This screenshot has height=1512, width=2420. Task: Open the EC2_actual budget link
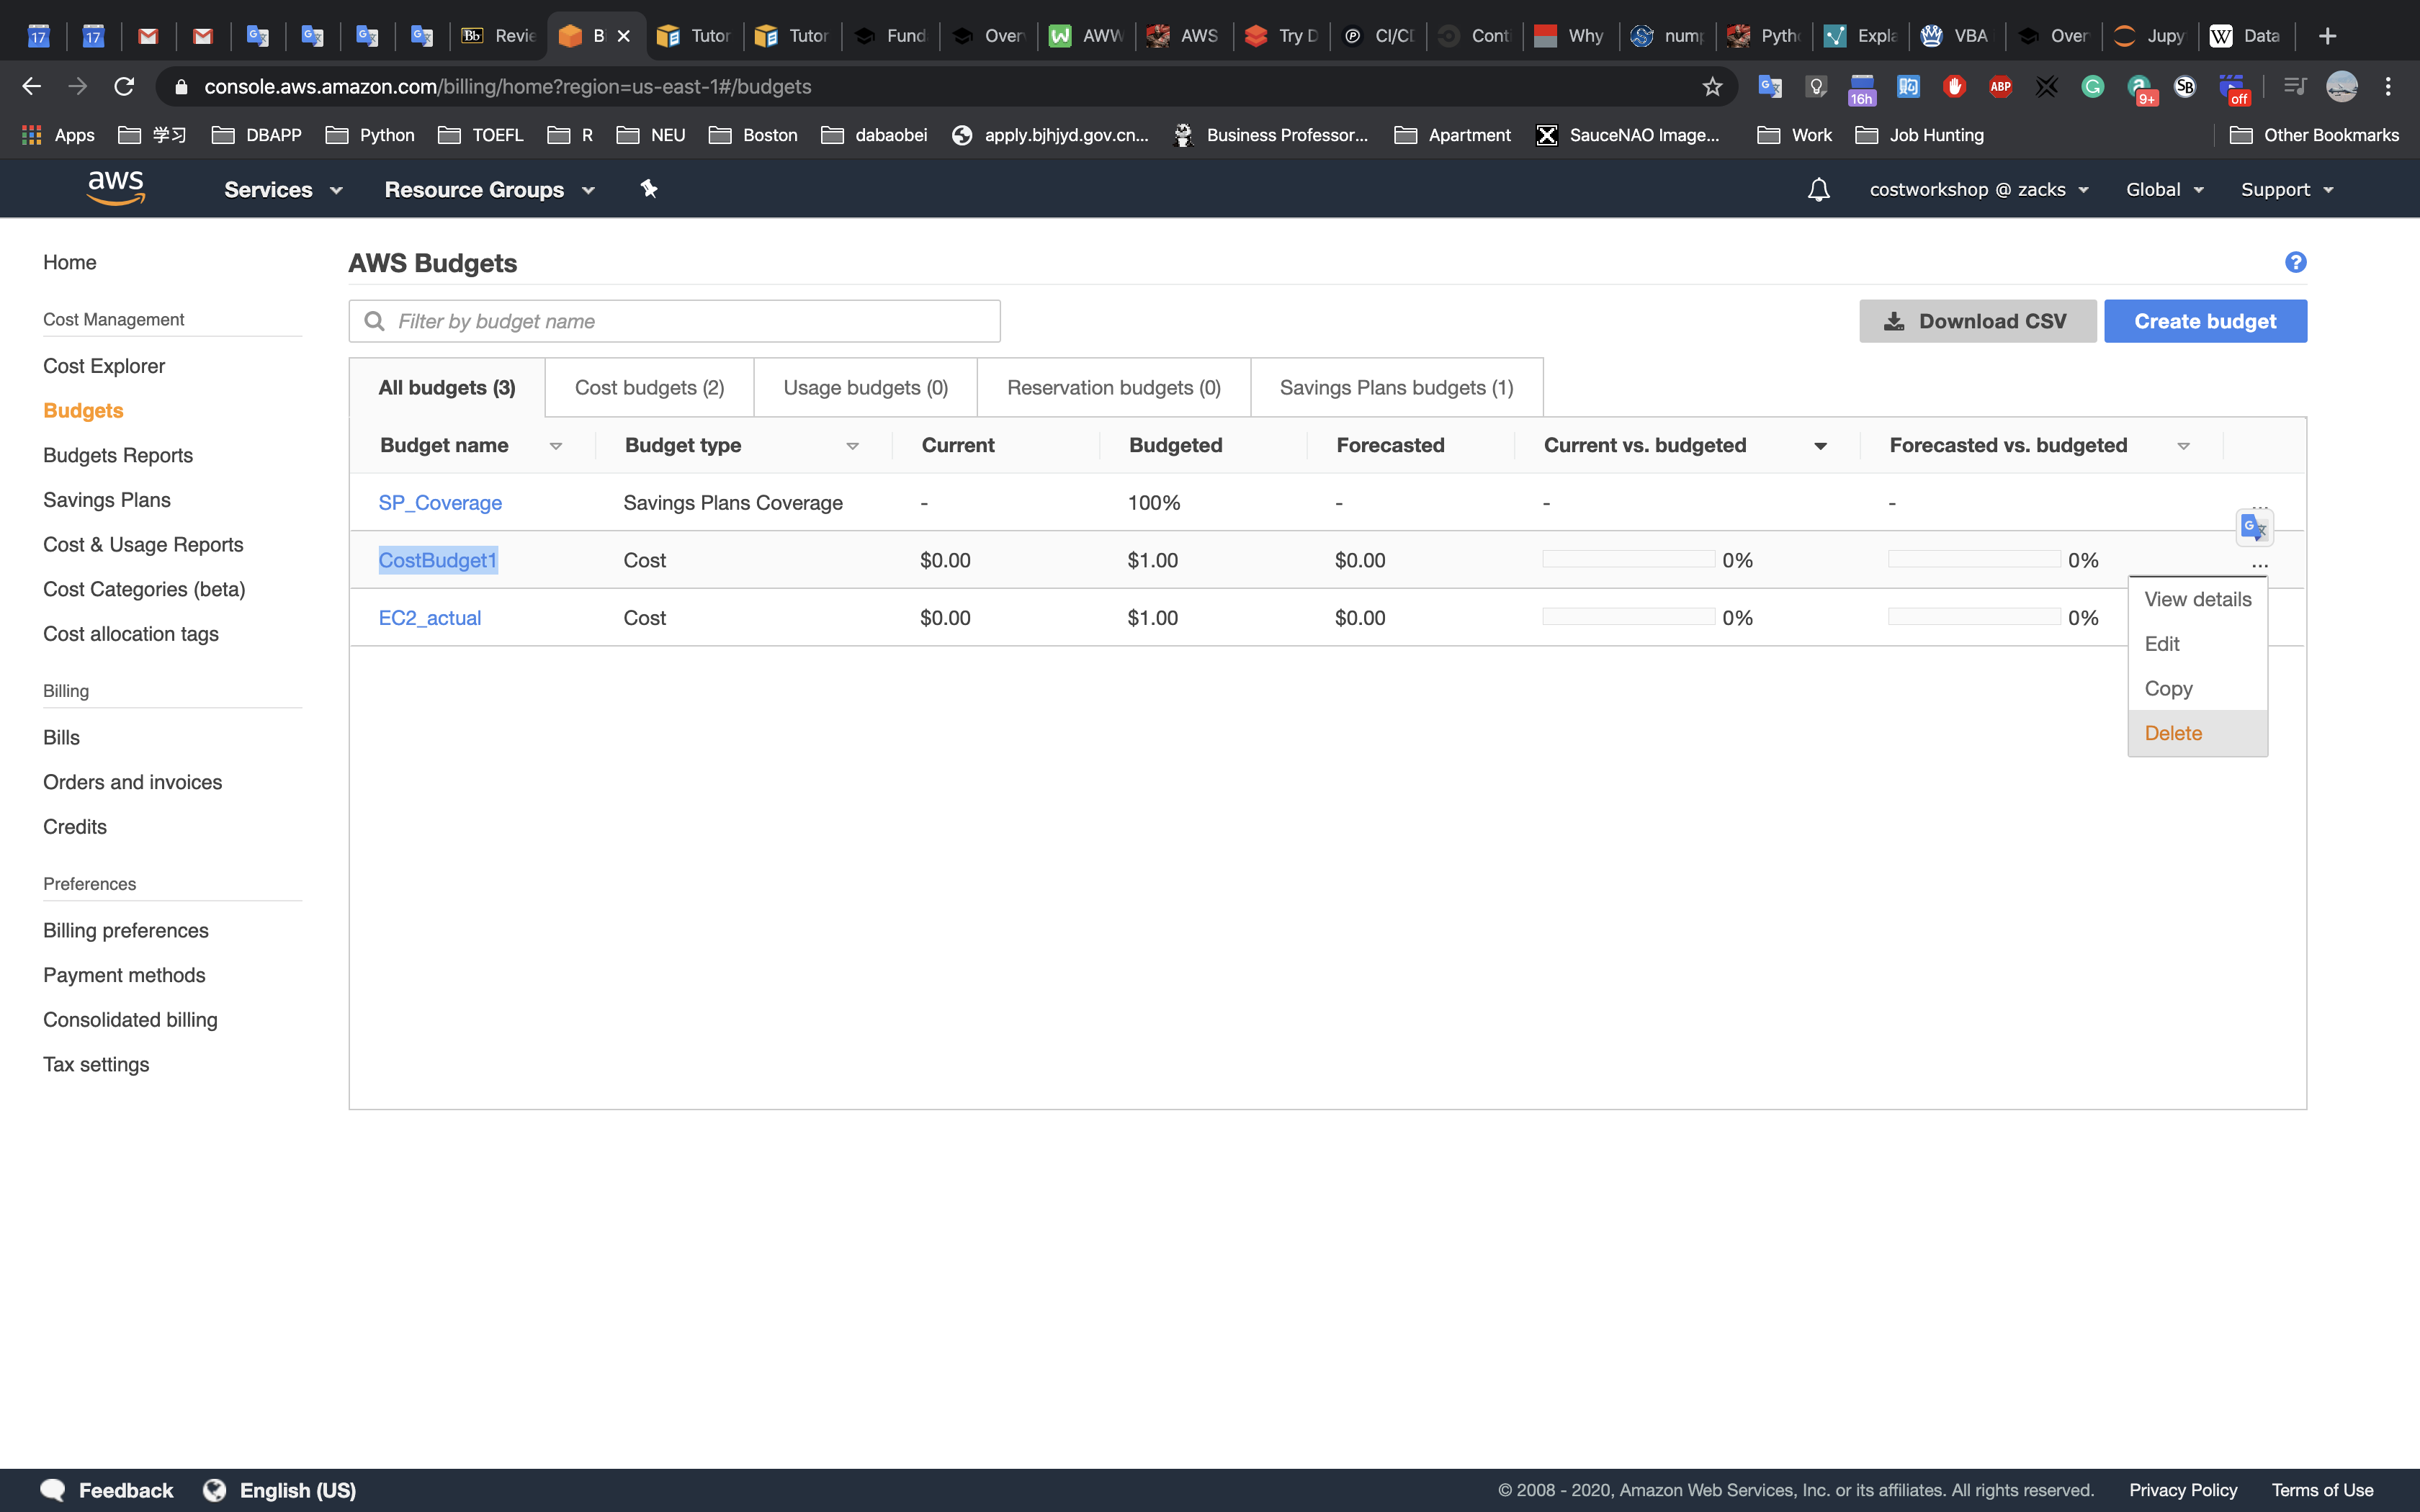429,618
